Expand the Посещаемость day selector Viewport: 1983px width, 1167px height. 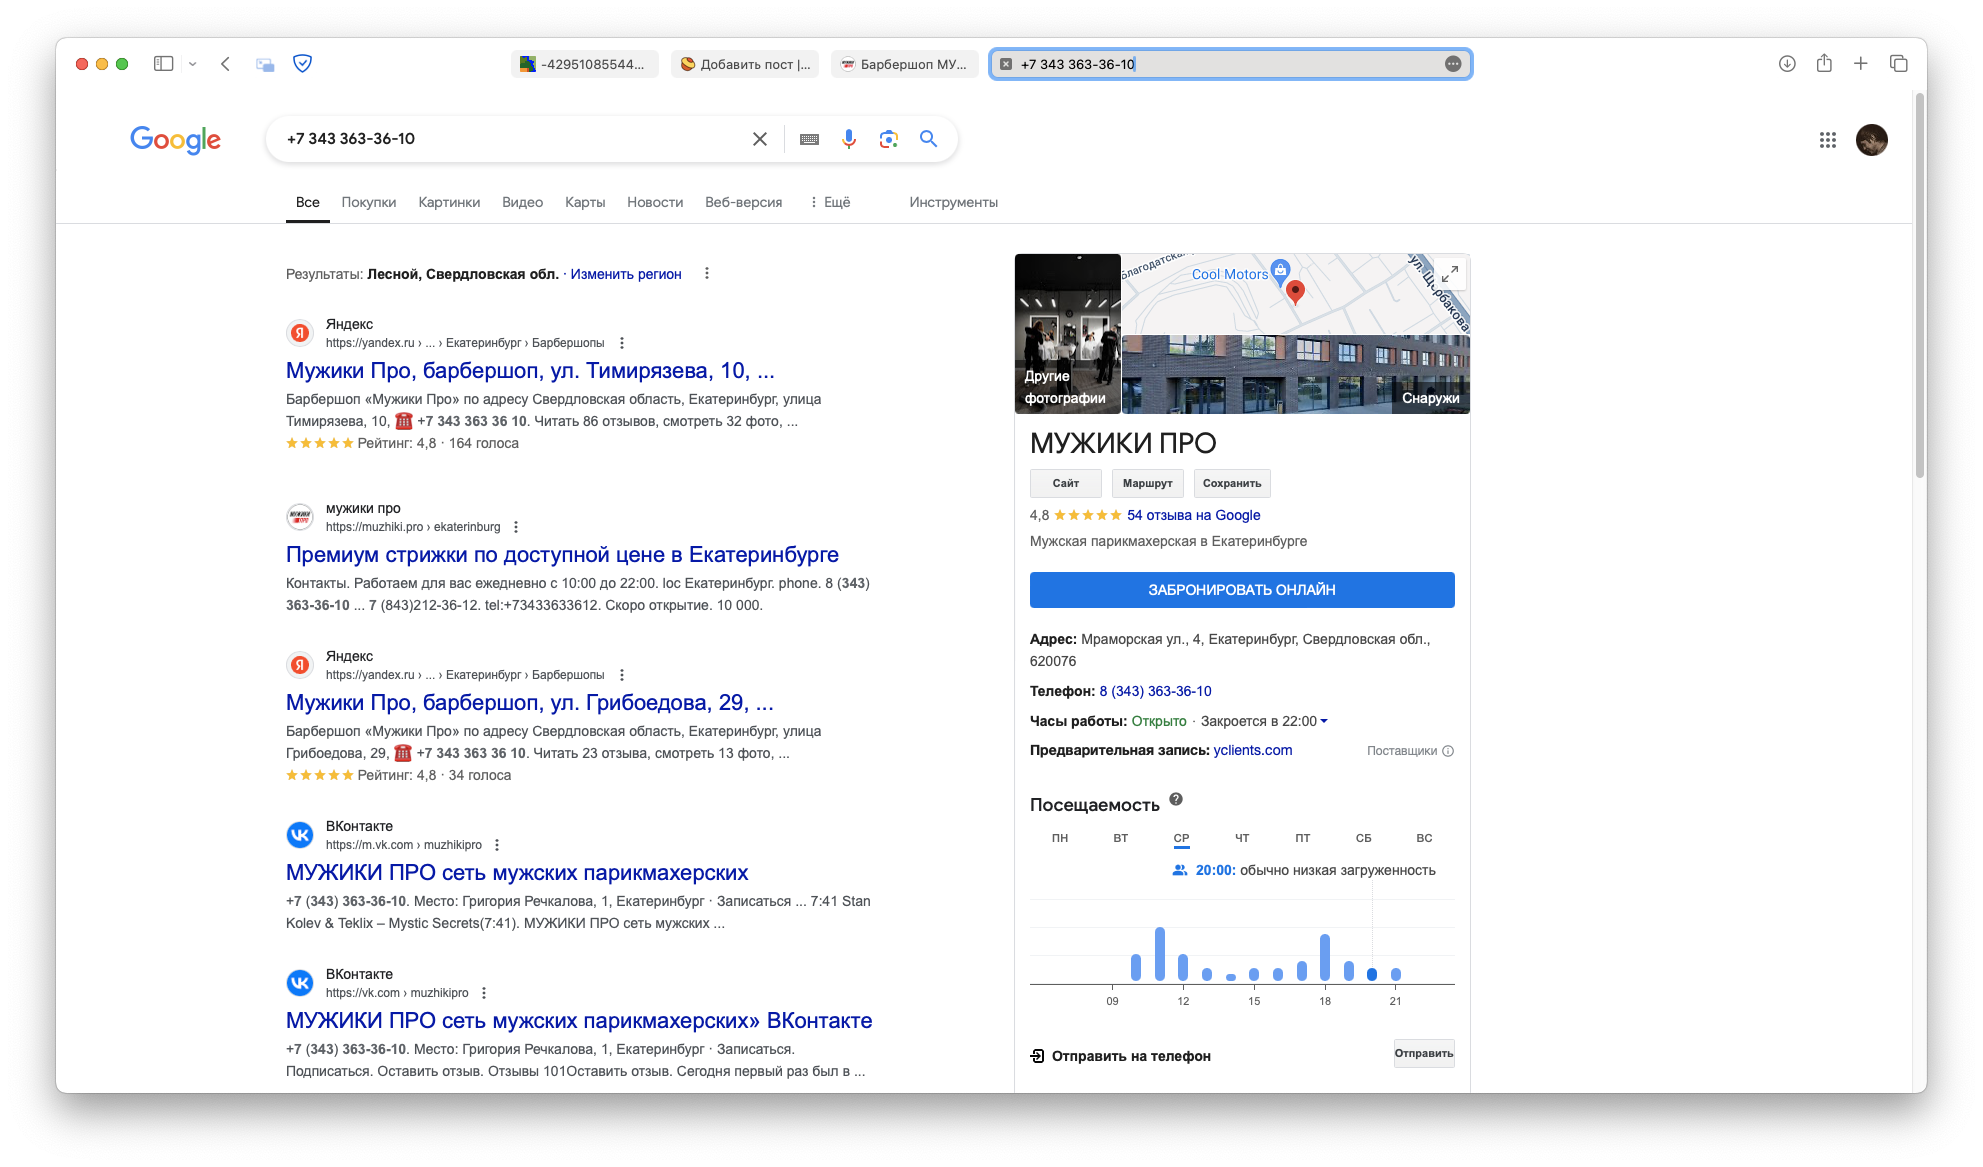point(1180,836)
